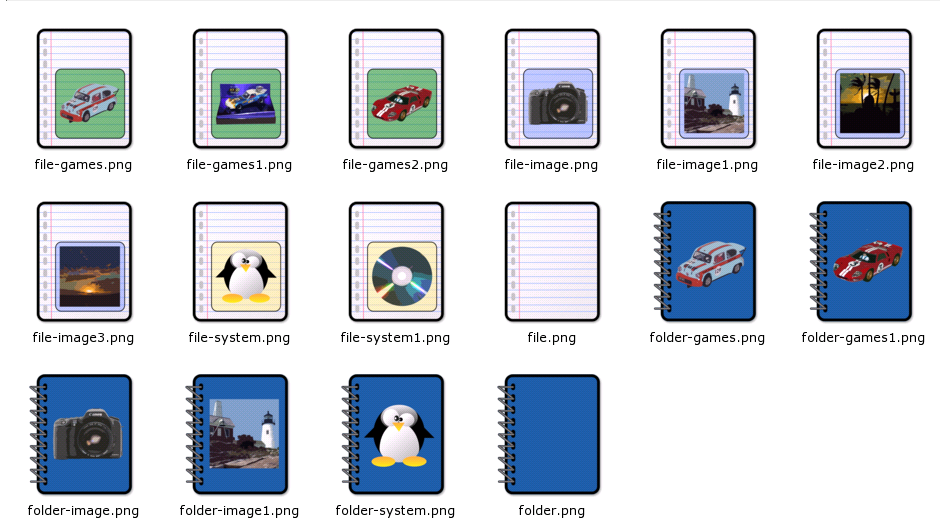Click the file-image3.png filename text

tap(83, 338)
